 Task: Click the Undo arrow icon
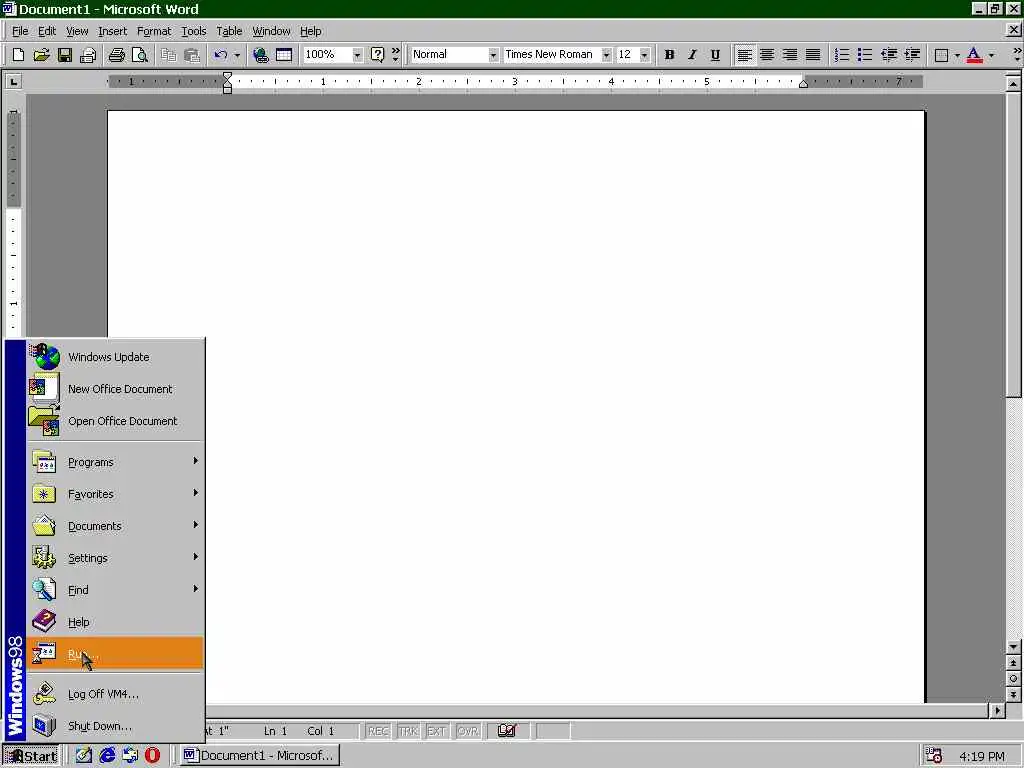[x=221, y=55]
